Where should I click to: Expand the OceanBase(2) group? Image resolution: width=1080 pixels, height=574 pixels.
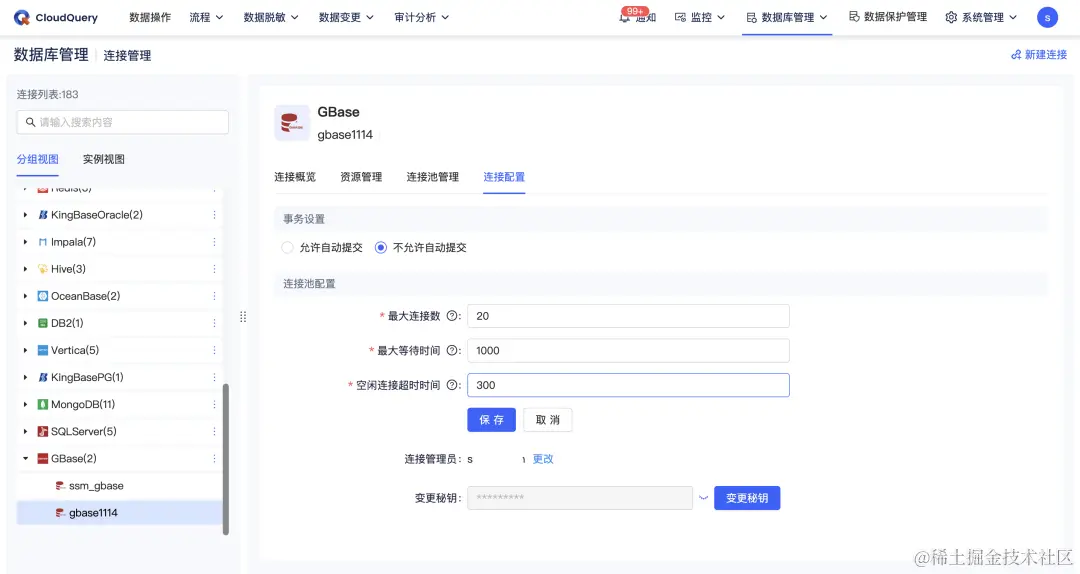tap(25, 296)
